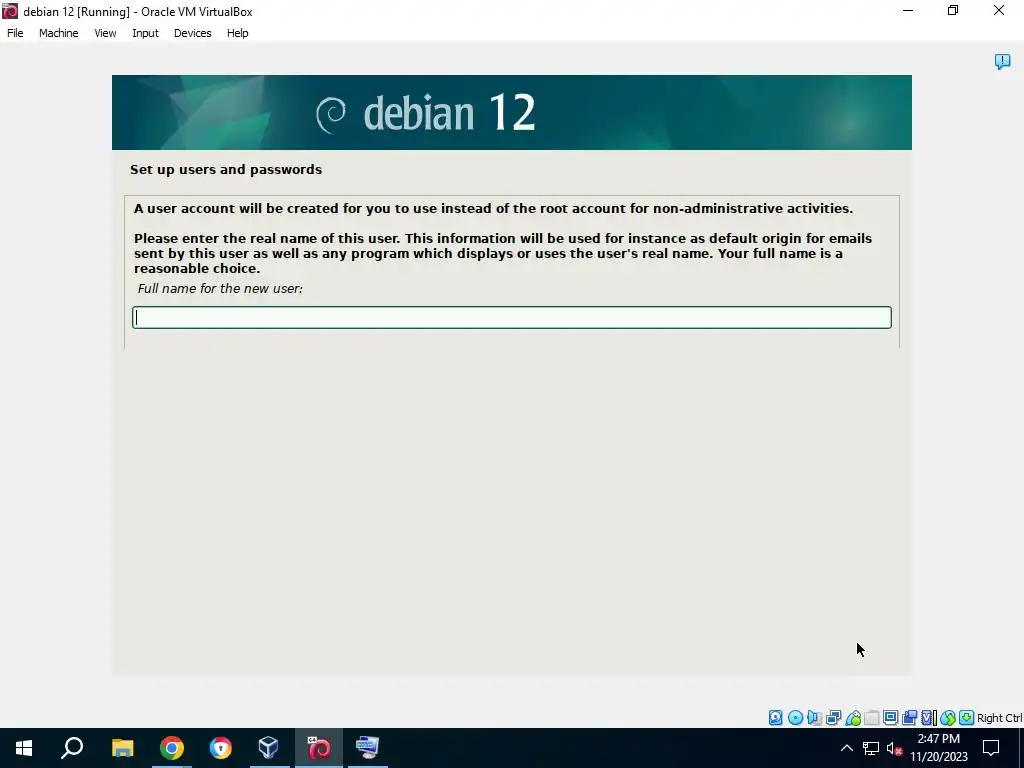1024x768 pixels.
Task: Open the Help menu
Action: tap(238, 33)
